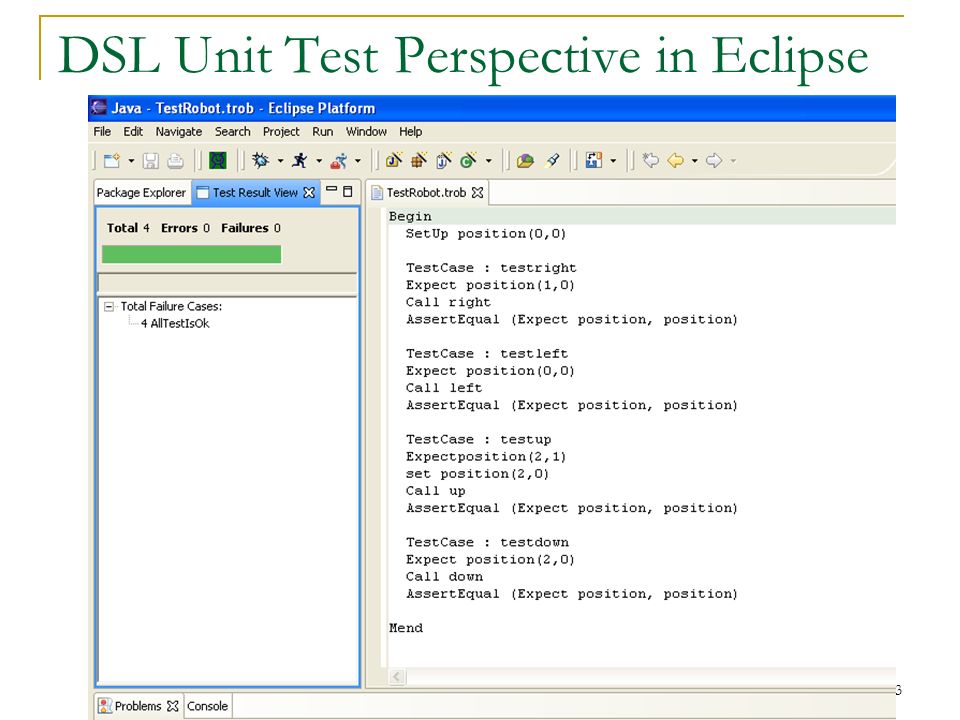Open the Run menu

[323, 132]
